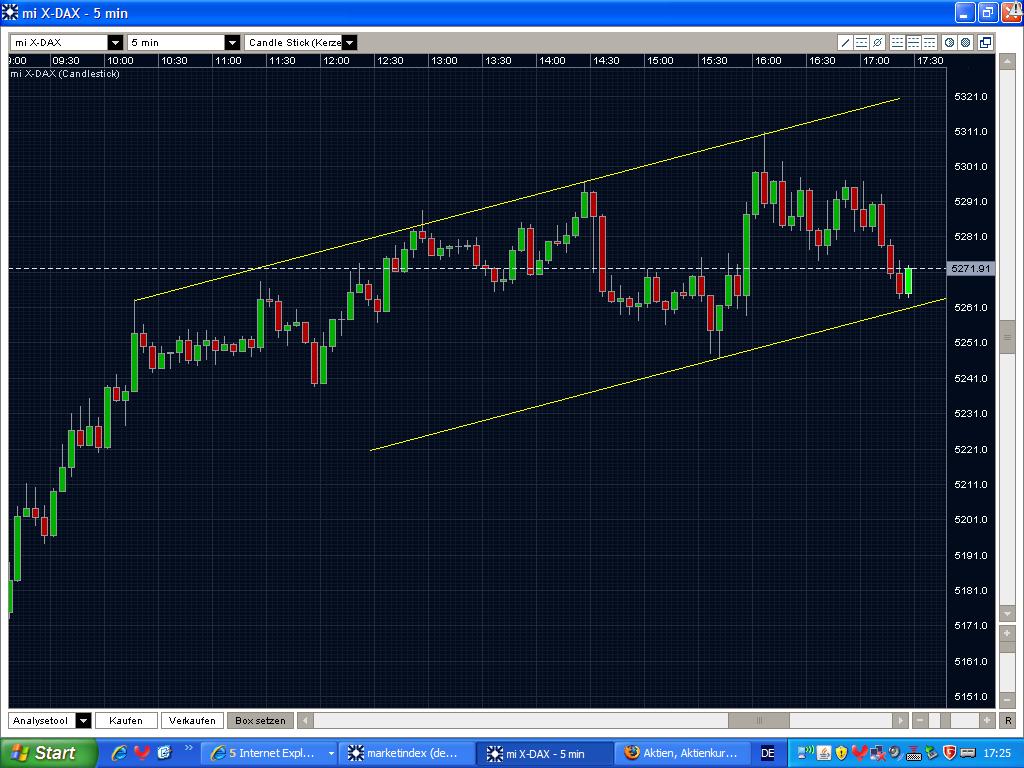Click vertical scrollbar down arrow

tap(1007, 614)
